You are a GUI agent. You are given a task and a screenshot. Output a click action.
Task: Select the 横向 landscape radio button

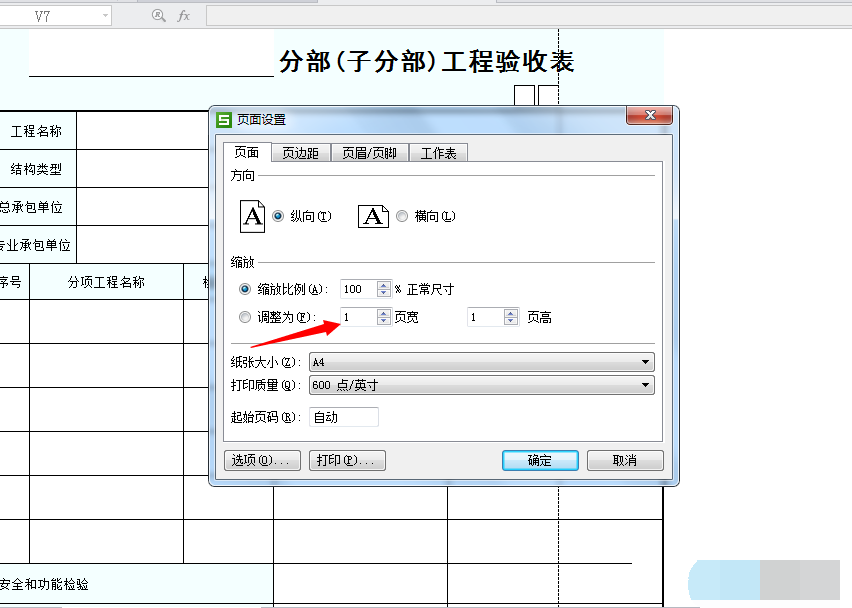pos(402,216)
